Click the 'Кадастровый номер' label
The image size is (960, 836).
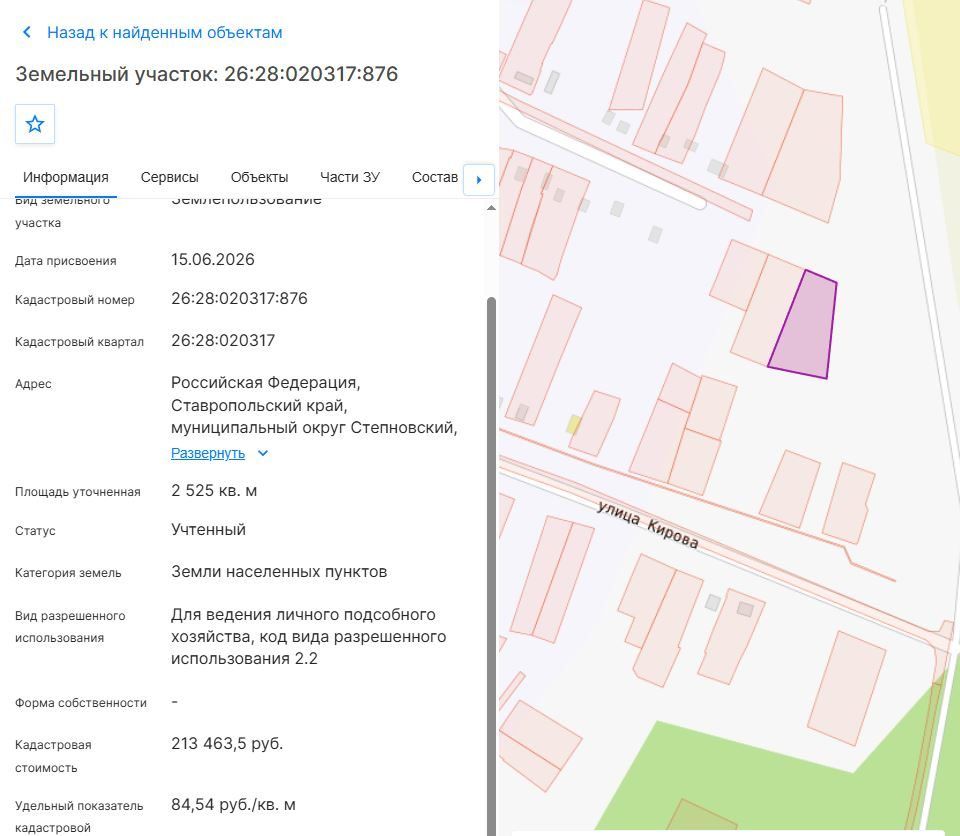click(x=75, y=300)
